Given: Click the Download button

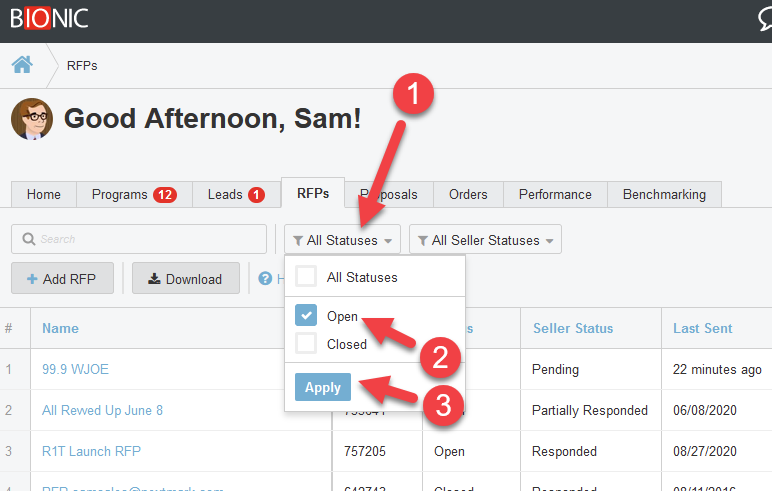Looking at the screenshot, I should coord(185,279).
